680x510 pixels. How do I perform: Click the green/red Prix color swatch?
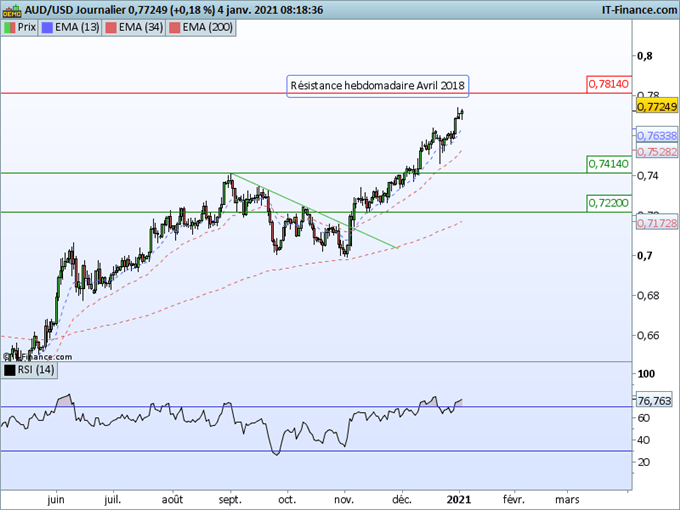coord(10,28)
